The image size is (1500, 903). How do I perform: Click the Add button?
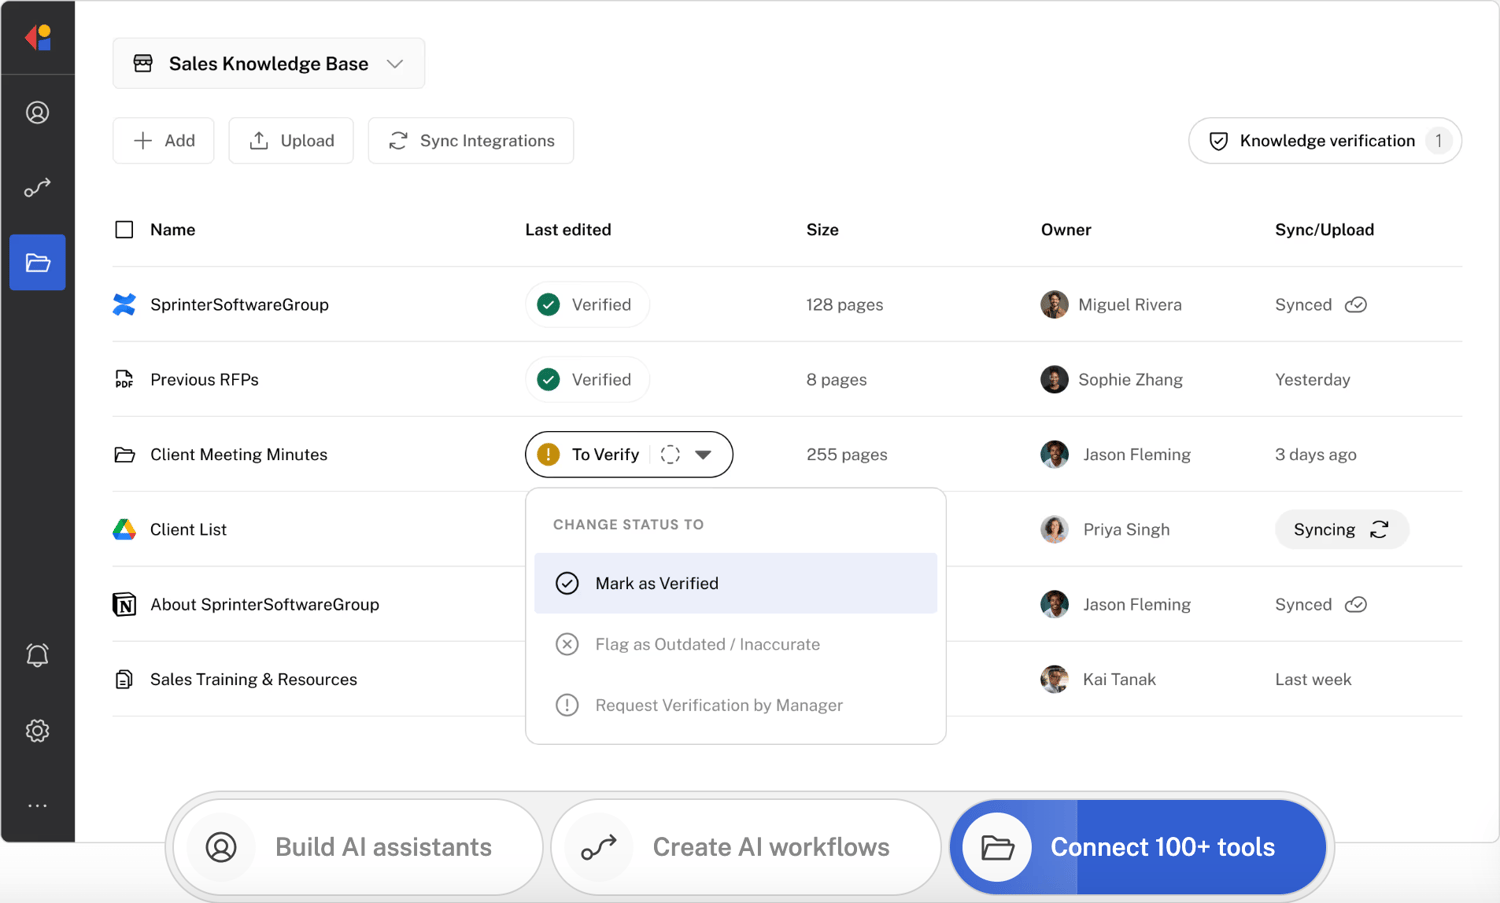[x=163, y=141]
